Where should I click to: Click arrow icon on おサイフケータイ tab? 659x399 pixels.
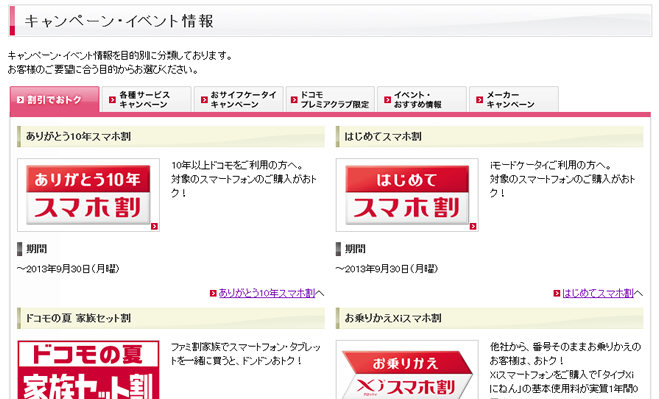204,100
